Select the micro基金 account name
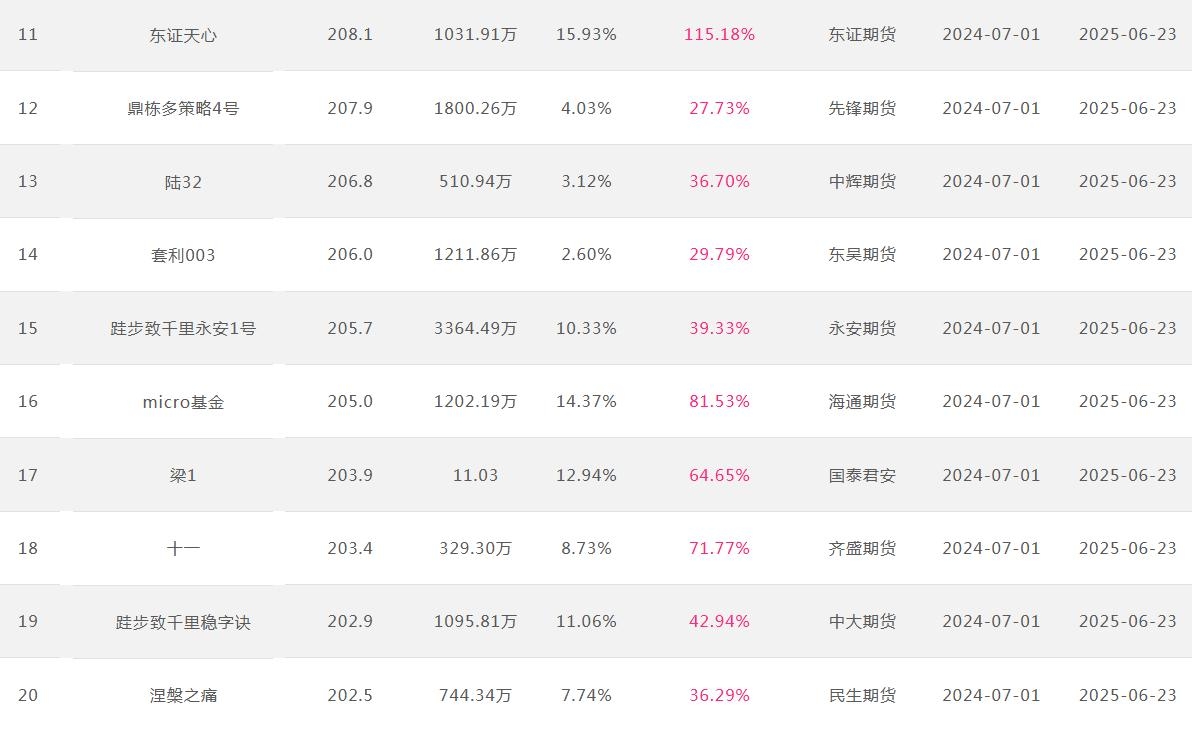Screen dimensions: 1192x729 [x=182, y=402]
